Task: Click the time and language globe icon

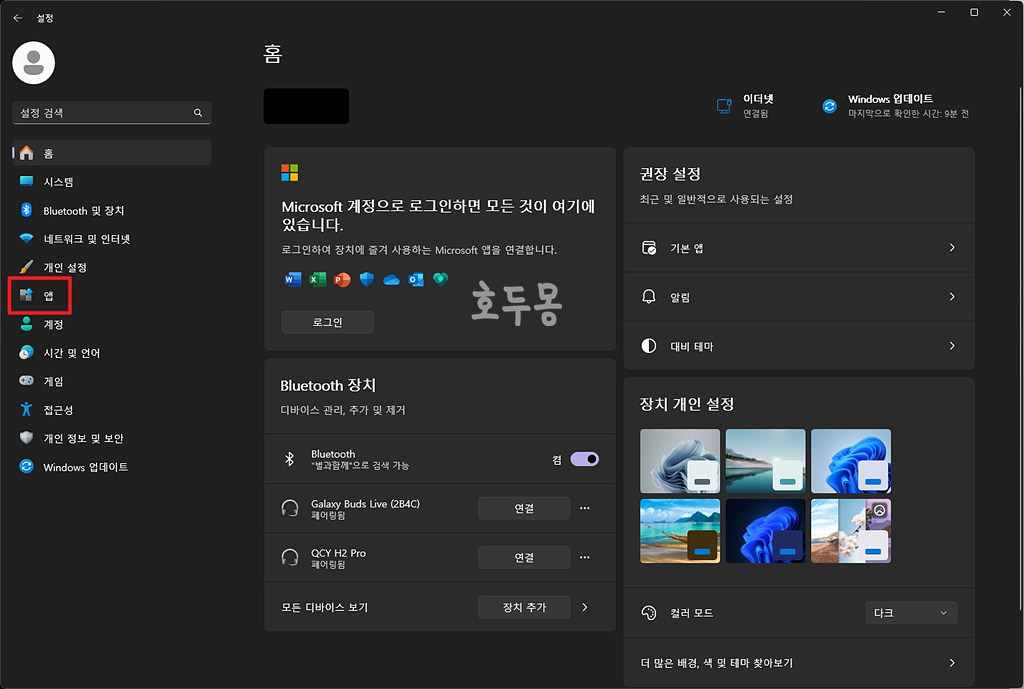Action: tap(26, 353)
